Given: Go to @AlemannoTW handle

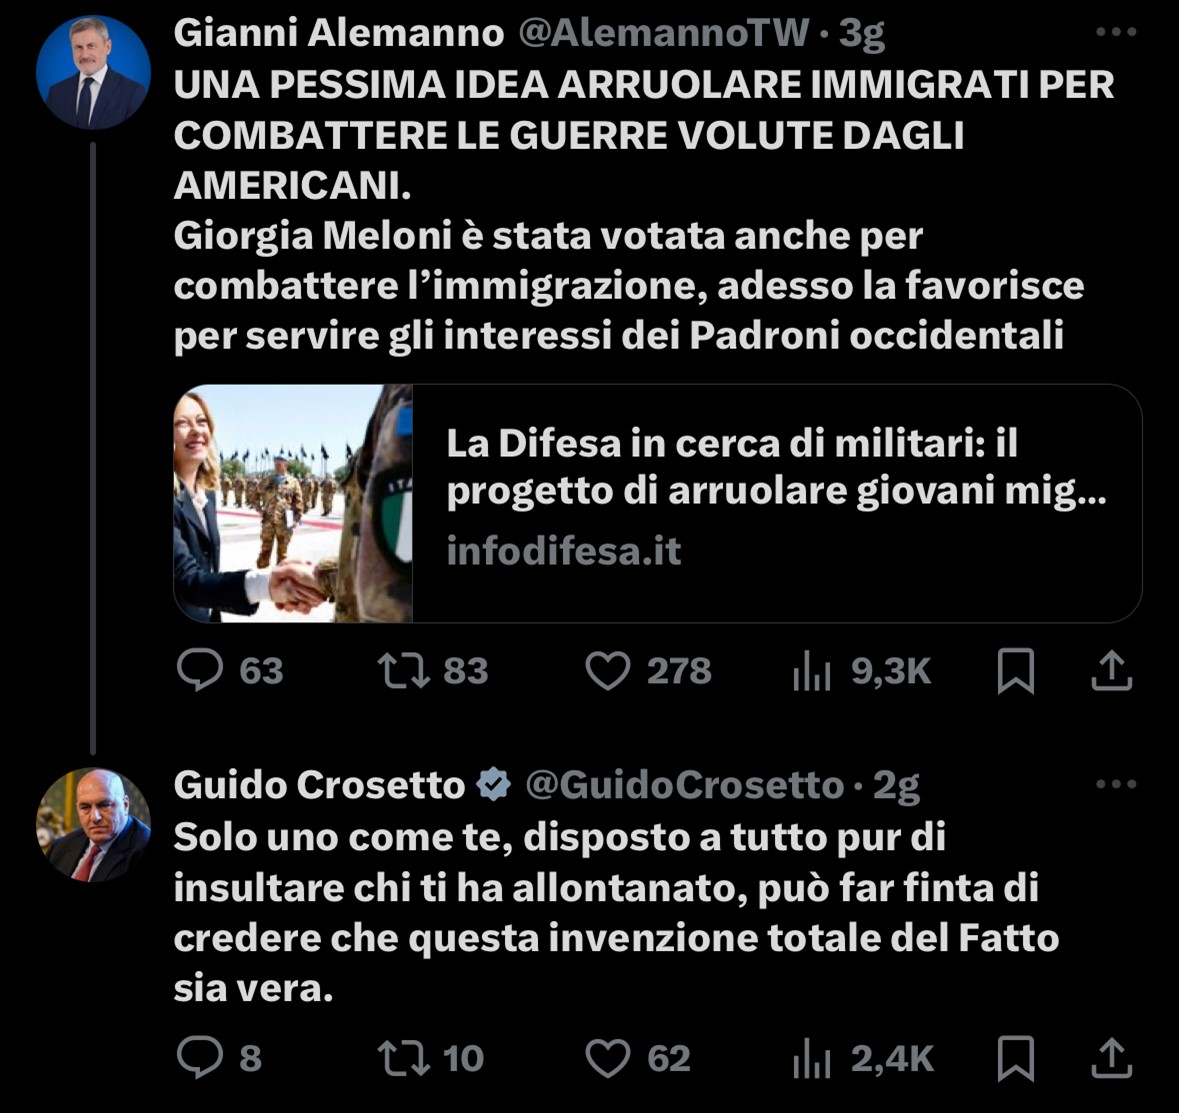Looking at the screenshot, I should [x=664, y=33].
